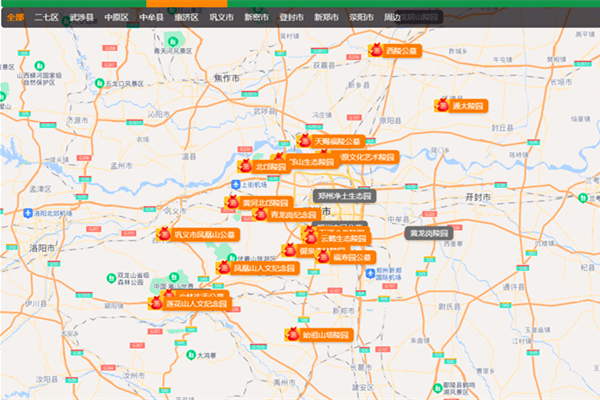Open the 武陟县 district tab

(82, 17)
